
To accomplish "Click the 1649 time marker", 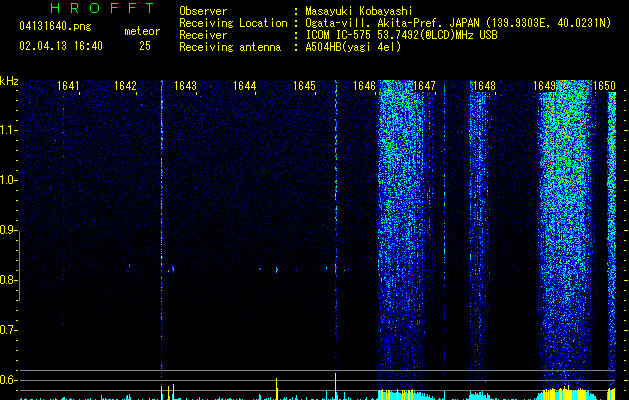I will (x=544, y=86).
